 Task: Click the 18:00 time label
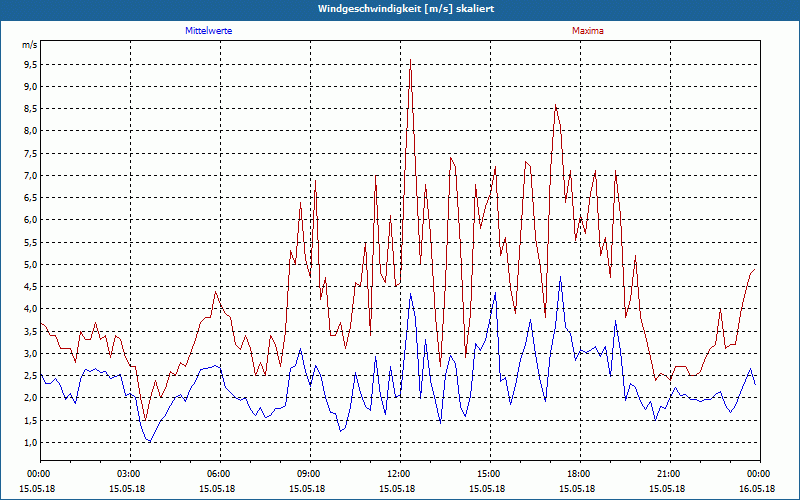point(580,474)
